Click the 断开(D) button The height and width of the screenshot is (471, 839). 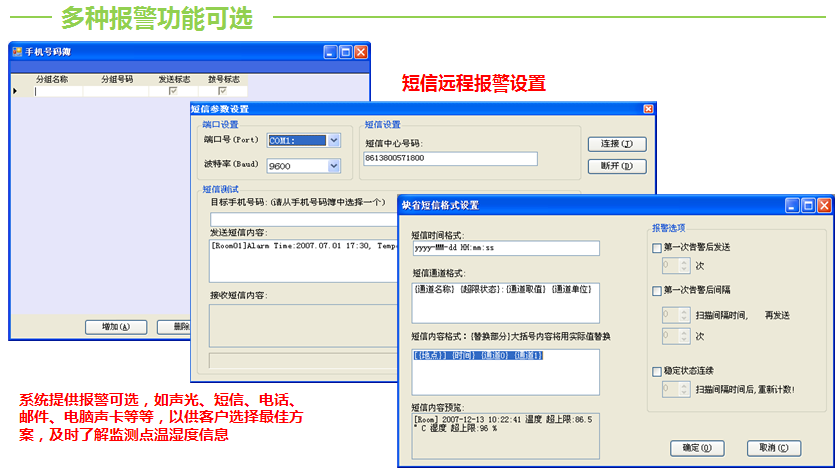(617, 166)
